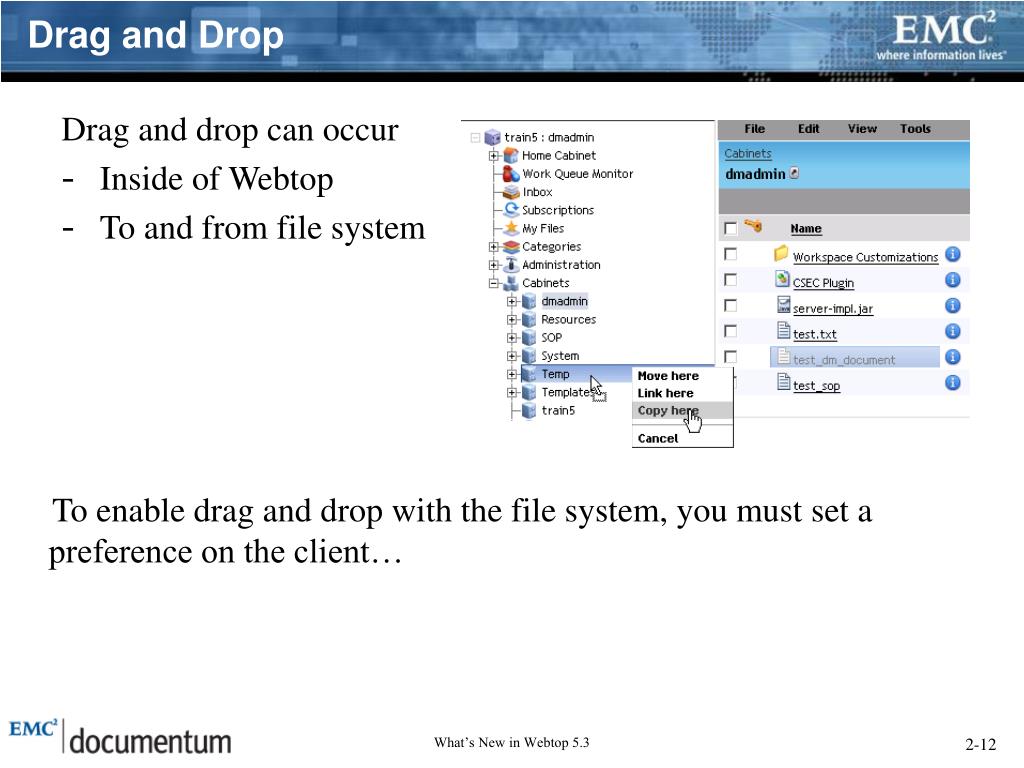Click the Inbox tray icon
This screenshot has height=768, width=1024.
[511, 192]
